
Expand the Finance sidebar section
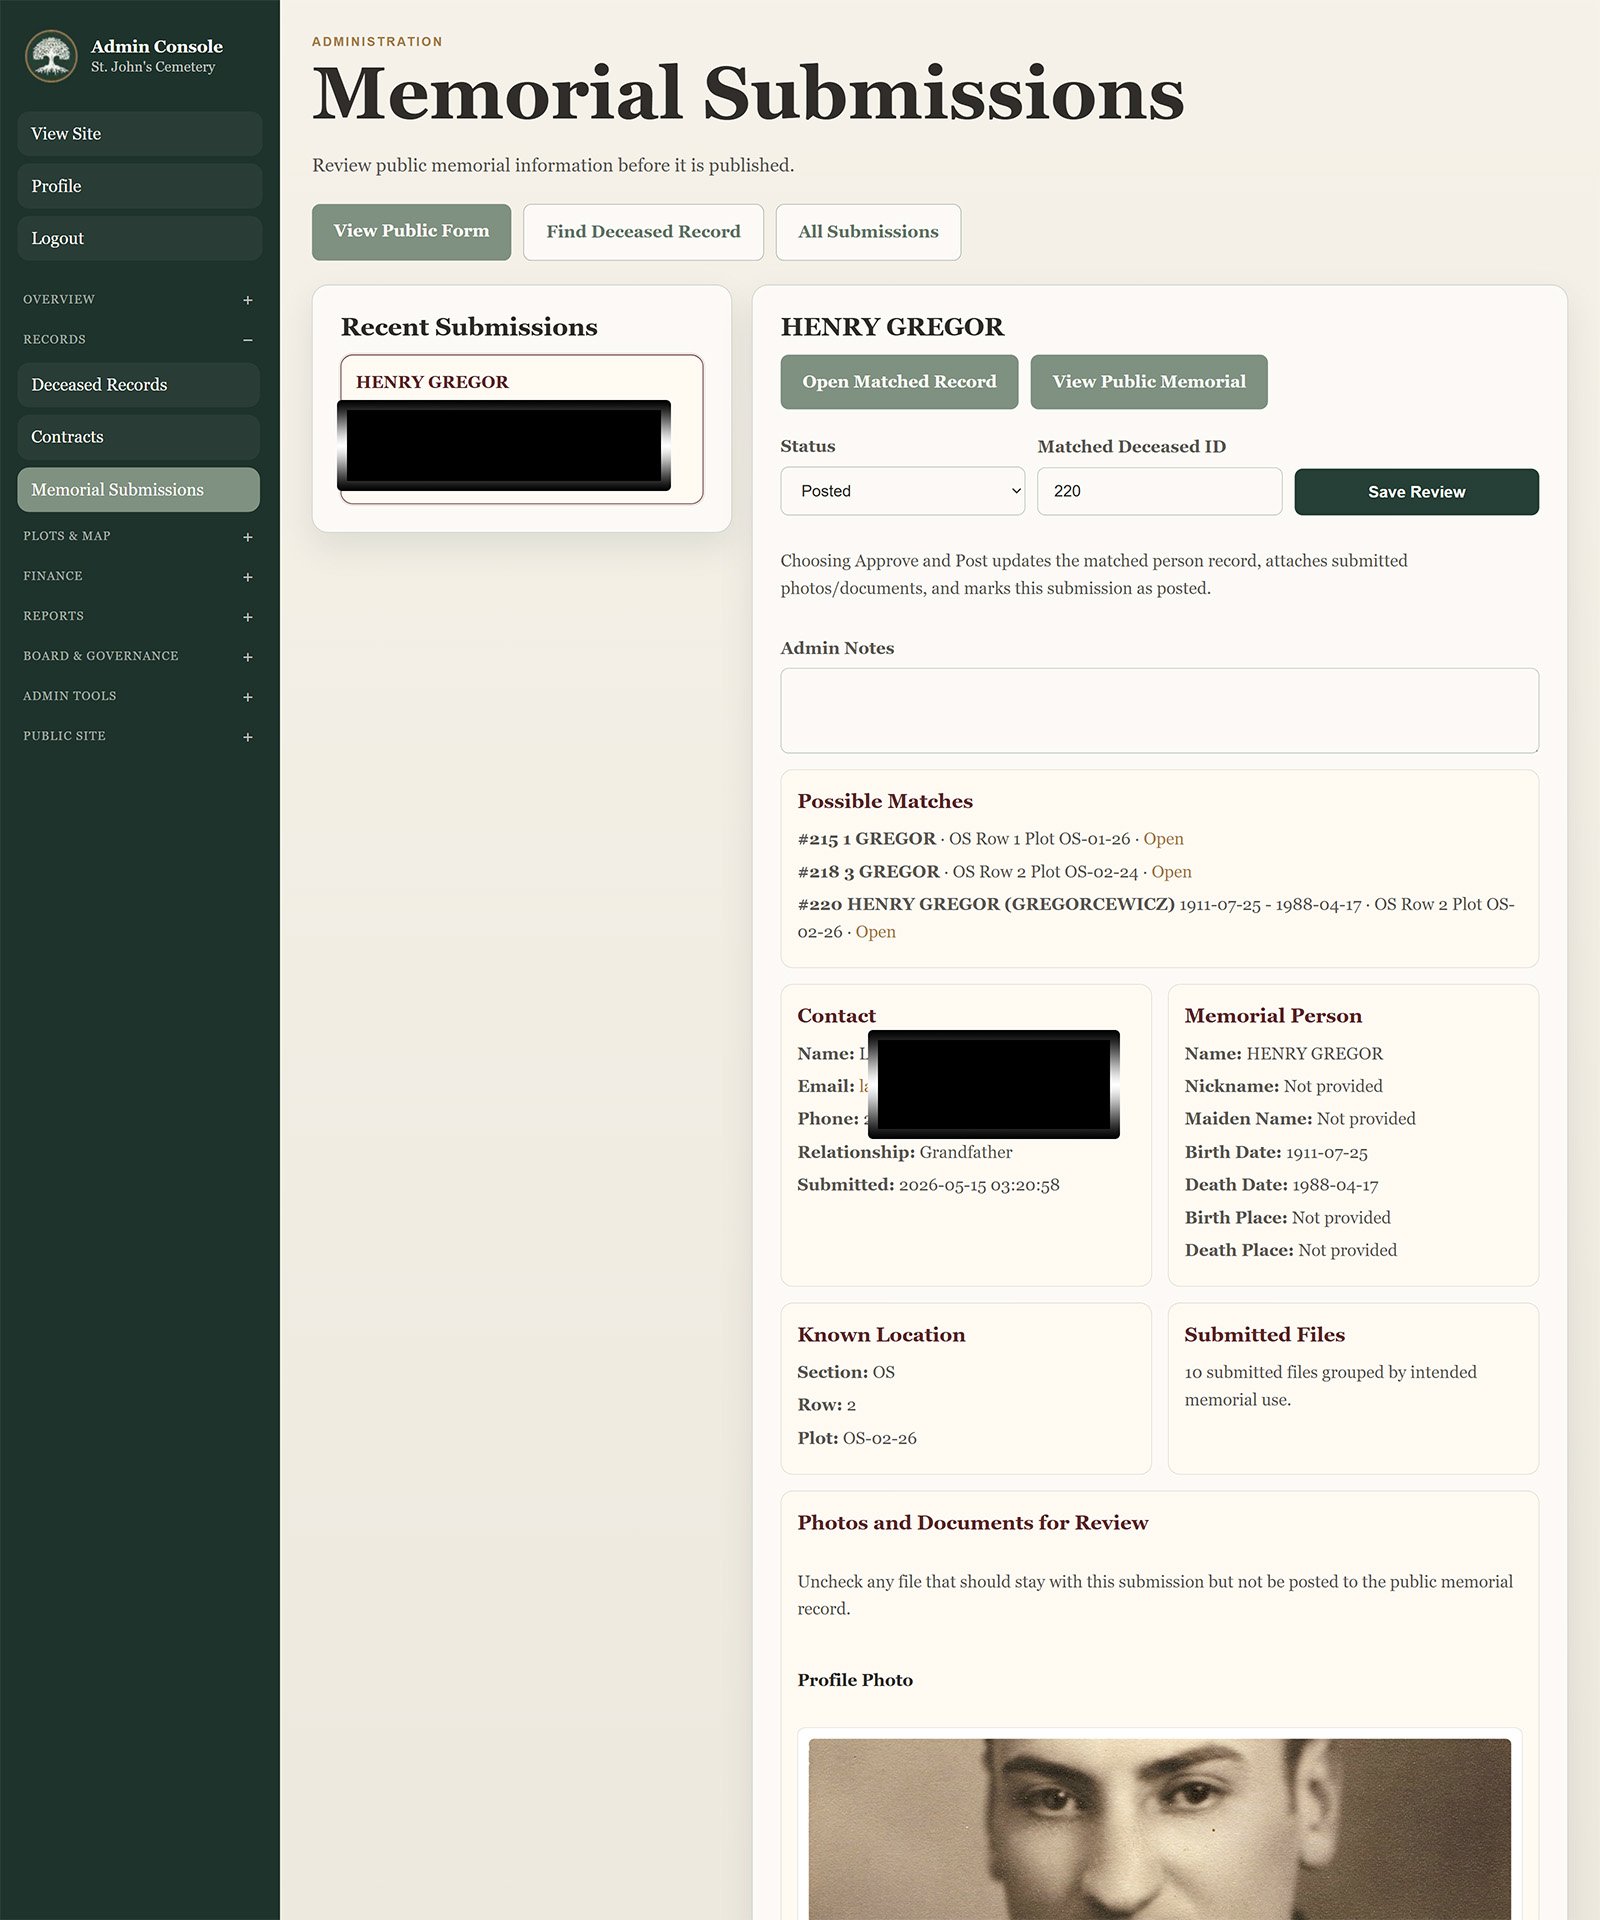[138, 577]
